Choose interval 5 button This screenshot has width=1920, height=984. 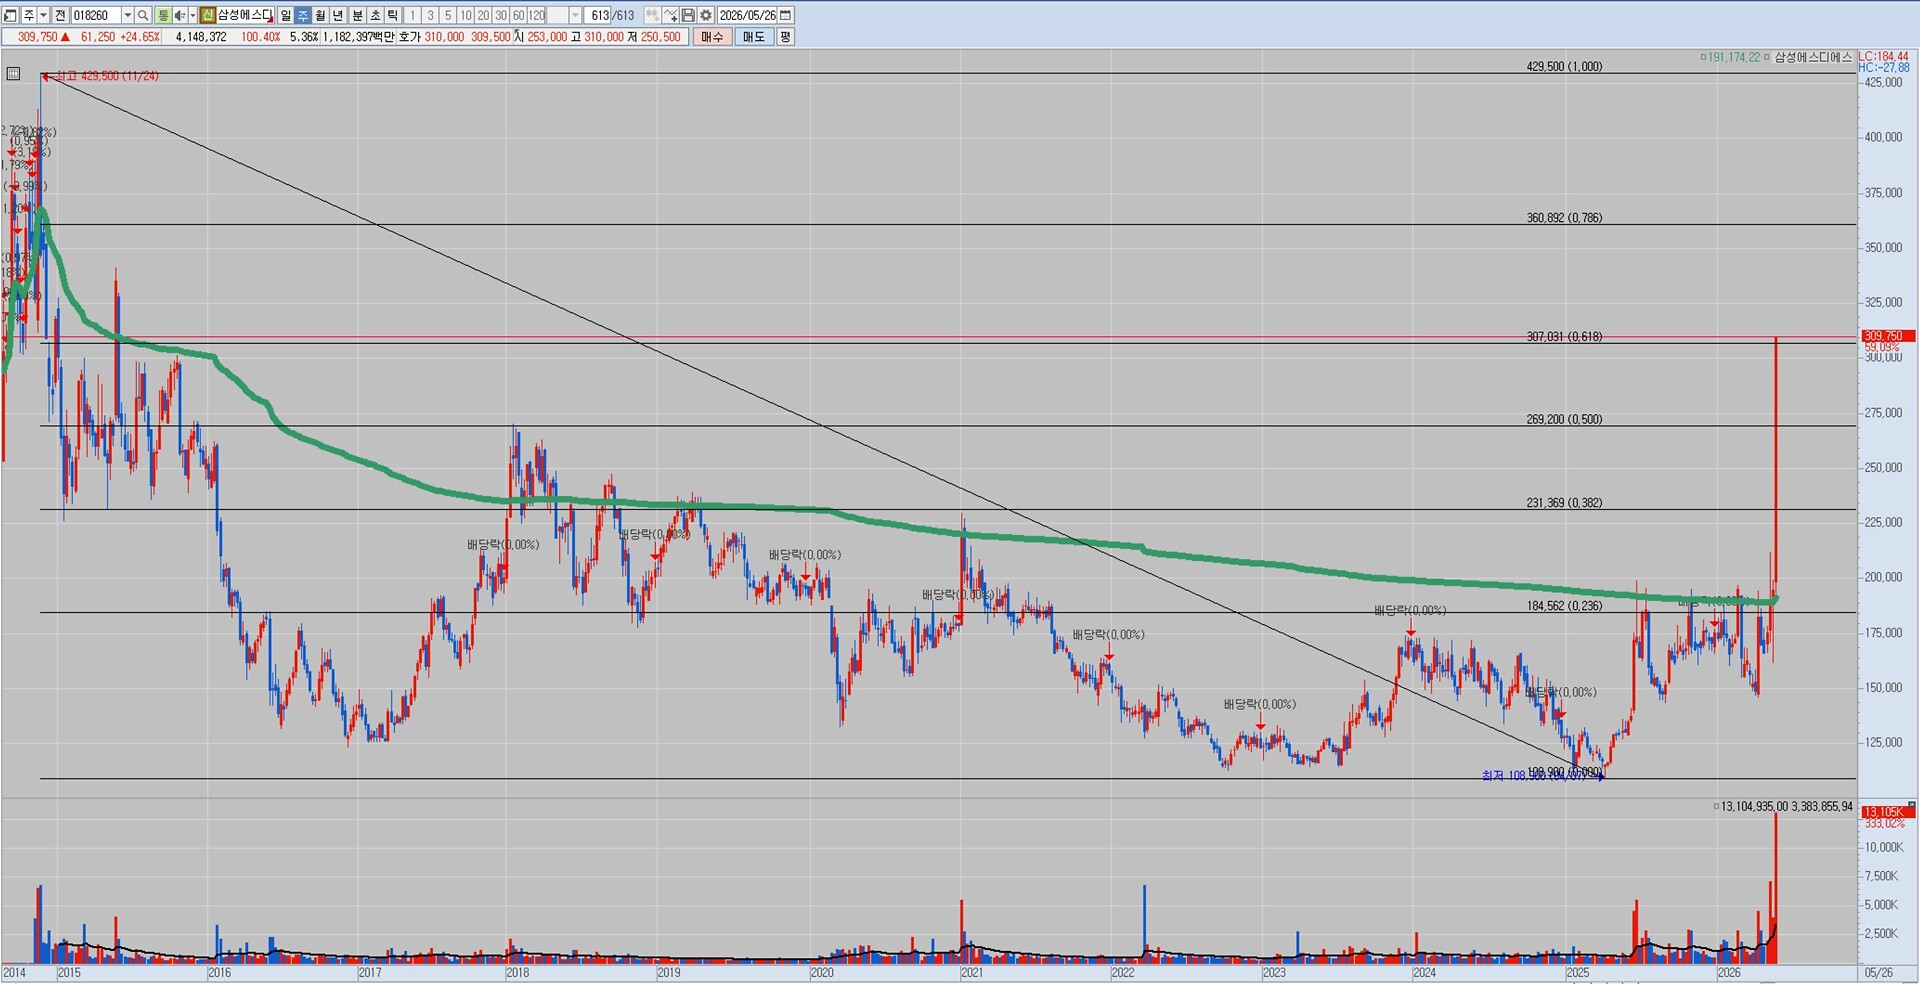click(448, 15)
